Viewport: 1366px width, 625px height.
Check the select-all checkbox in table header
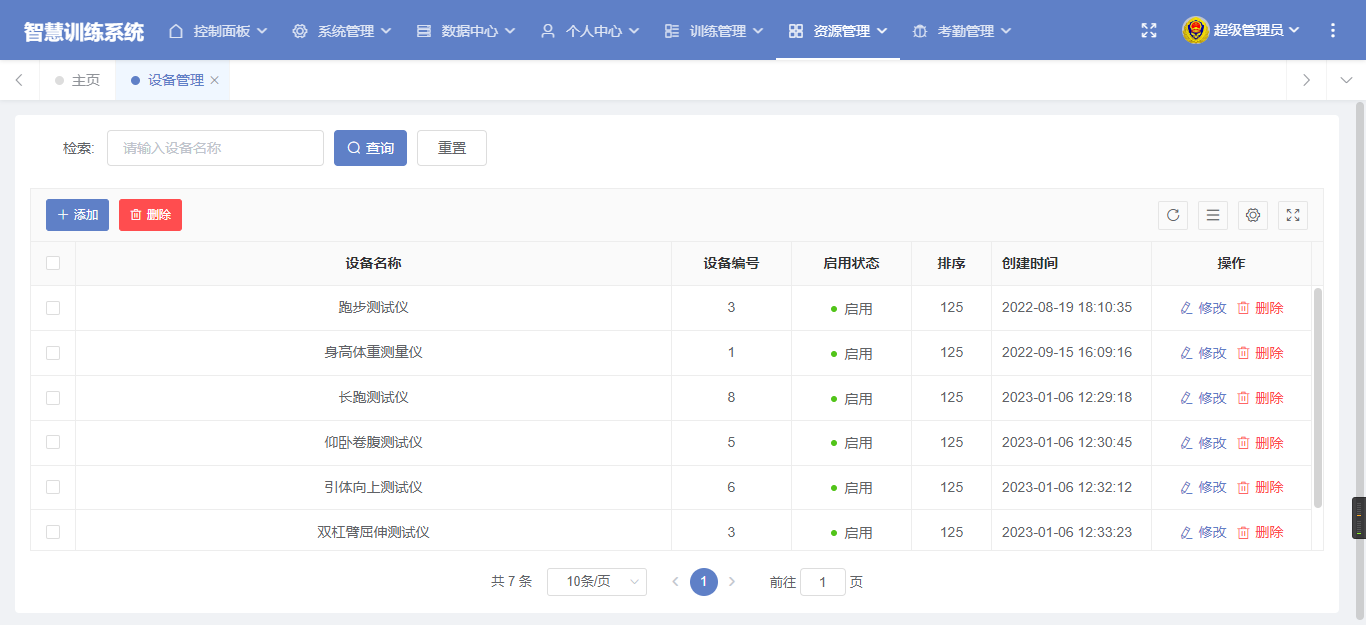coord(53,263)
